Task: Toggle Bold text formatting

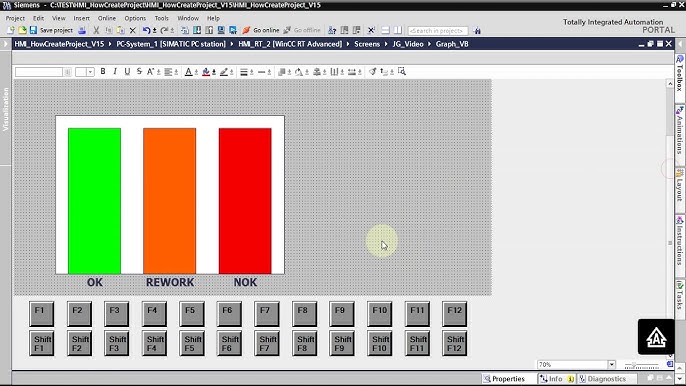Action: 103,71
